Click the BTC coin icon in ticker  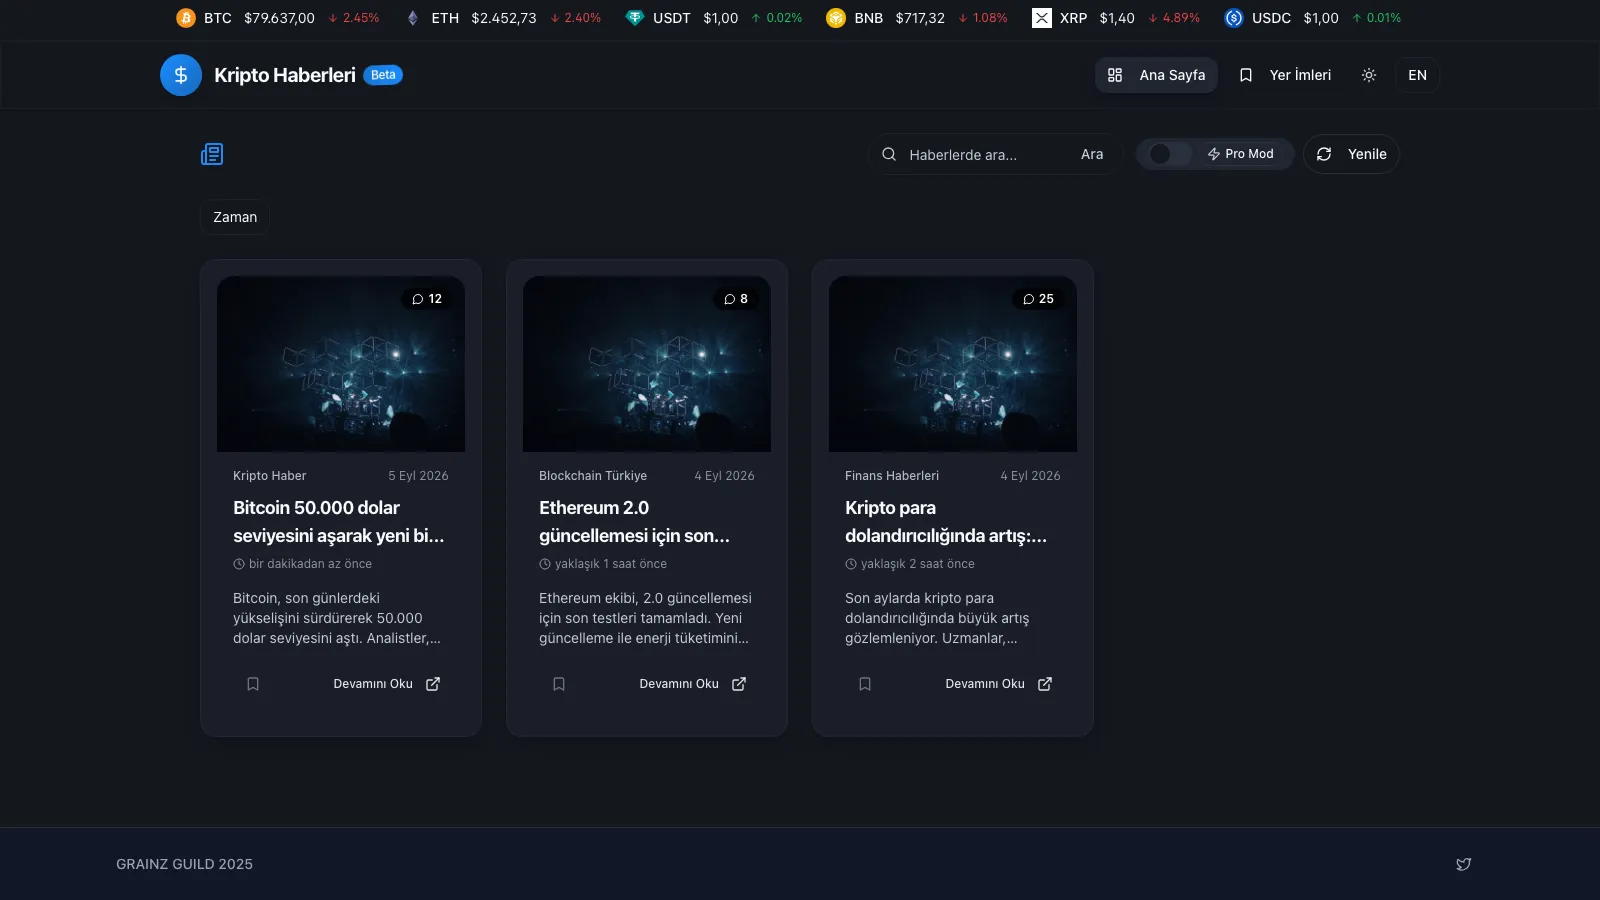(186, 18)
